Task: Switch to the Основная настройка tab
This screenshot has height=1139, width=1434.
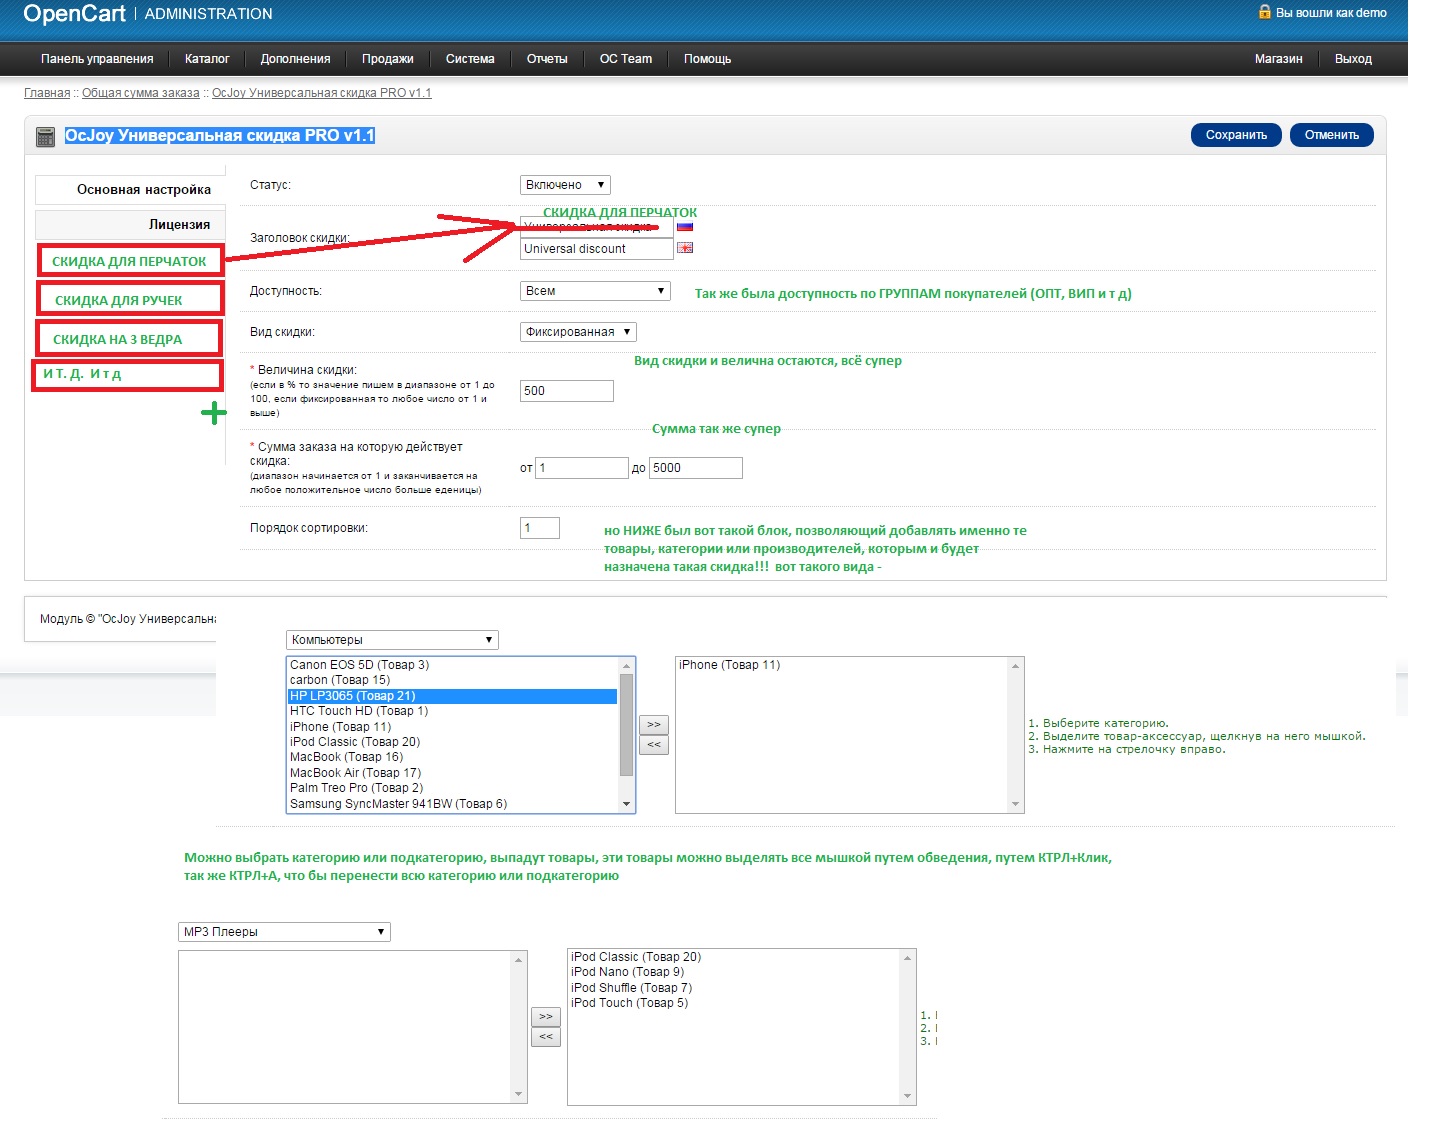Action: click(130, 190)
